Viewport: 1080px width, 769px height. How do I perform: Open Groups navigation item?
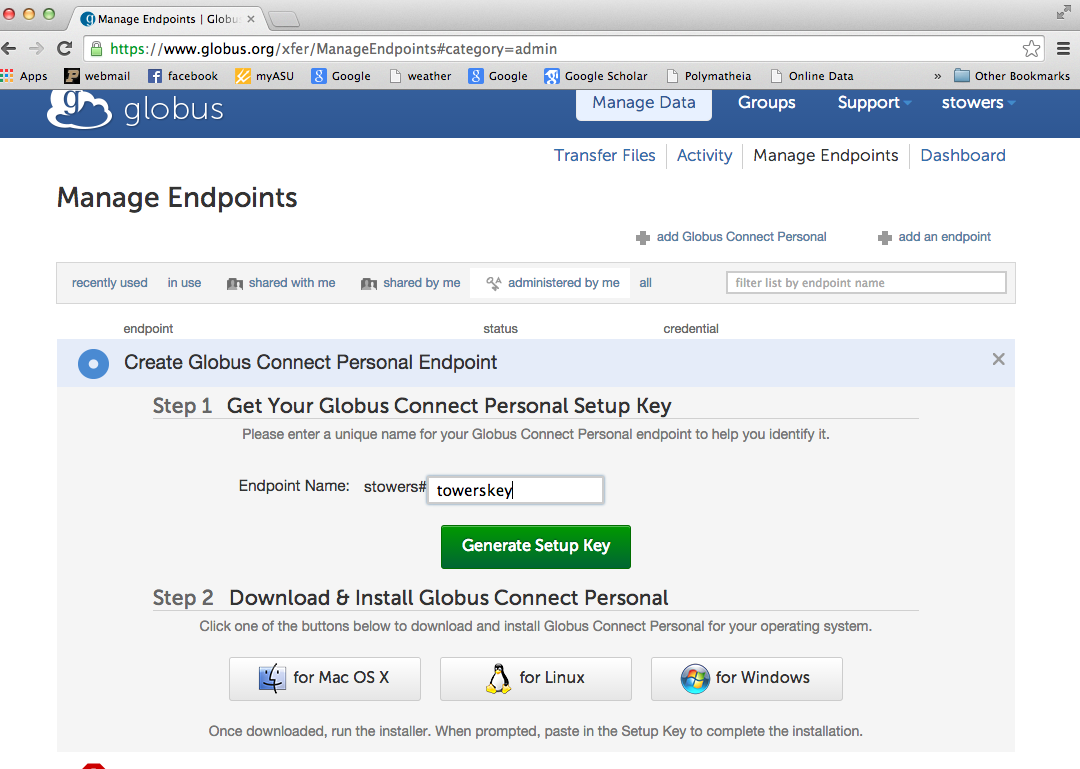[x=767, y=103]
